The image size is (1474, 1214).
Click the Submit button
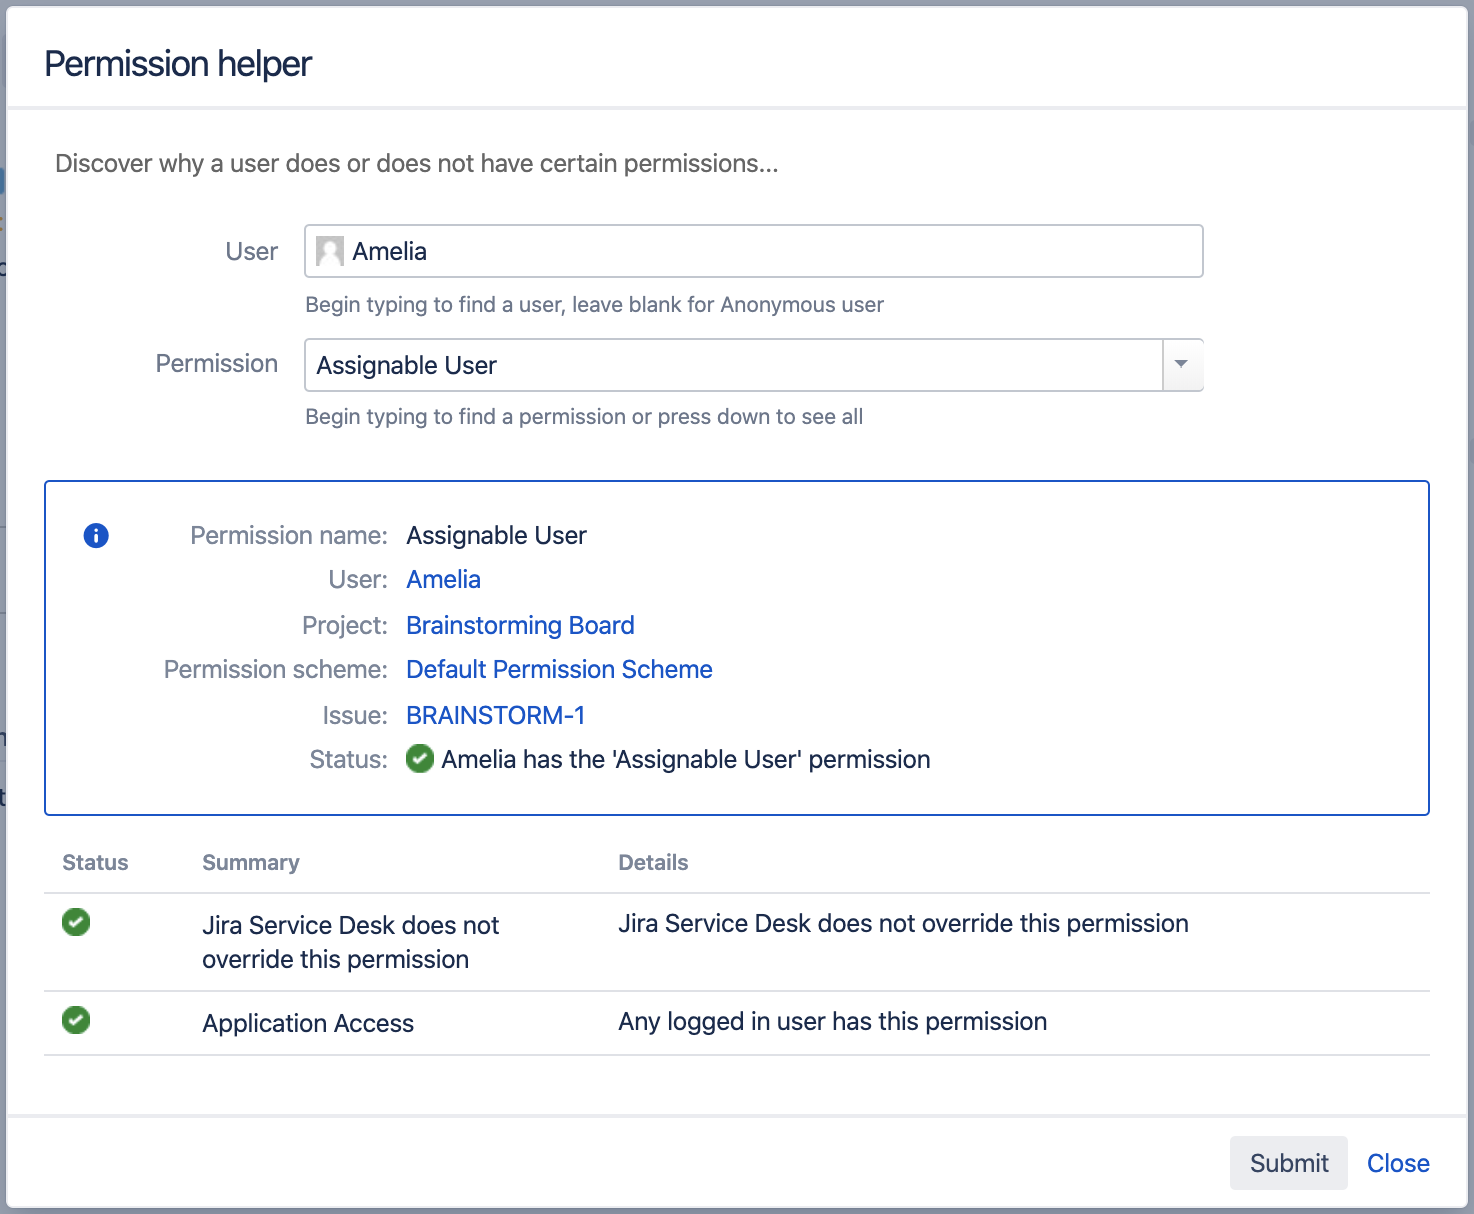point(1288,1163)
